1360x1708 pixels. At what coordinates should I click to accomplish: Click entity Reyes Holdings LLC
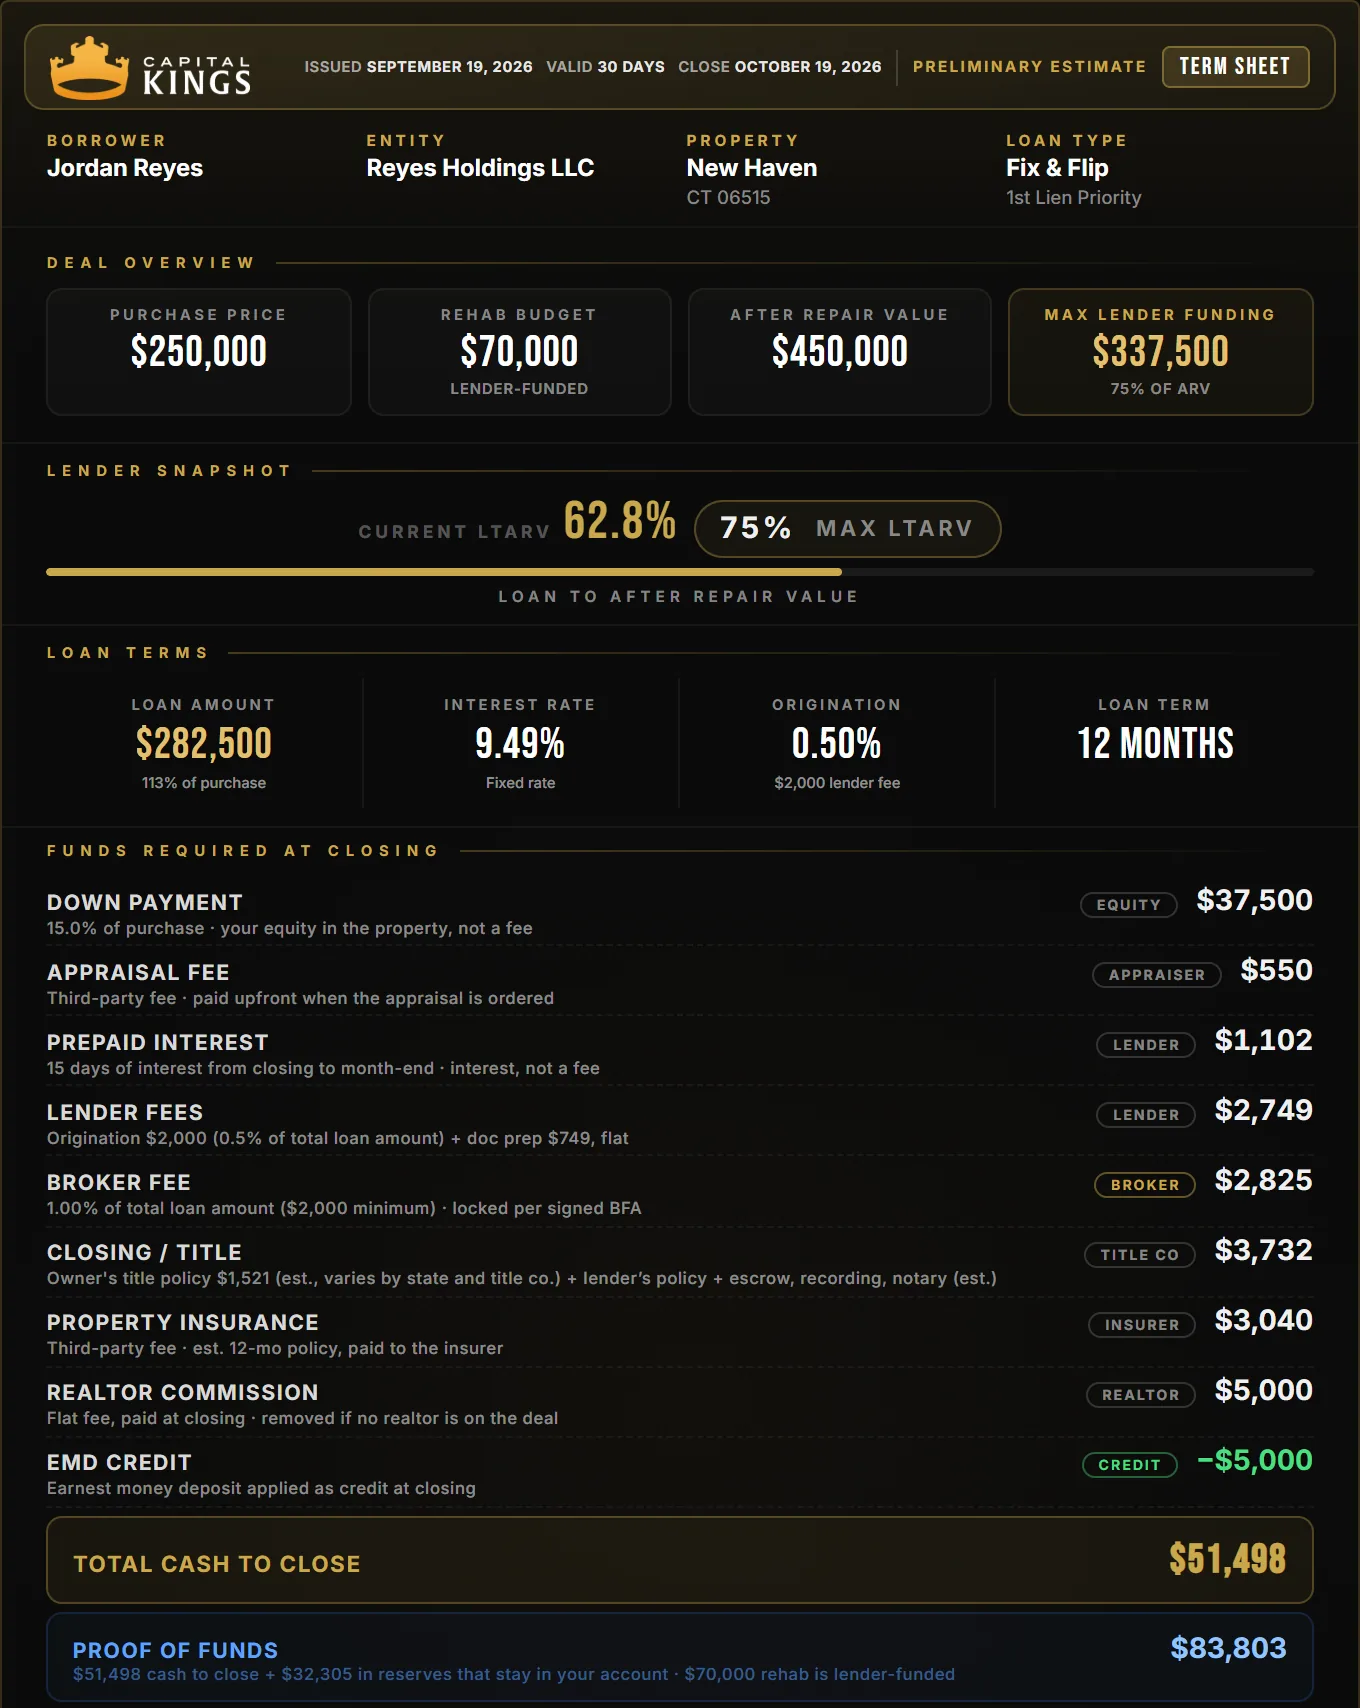[x=480, y=168]
